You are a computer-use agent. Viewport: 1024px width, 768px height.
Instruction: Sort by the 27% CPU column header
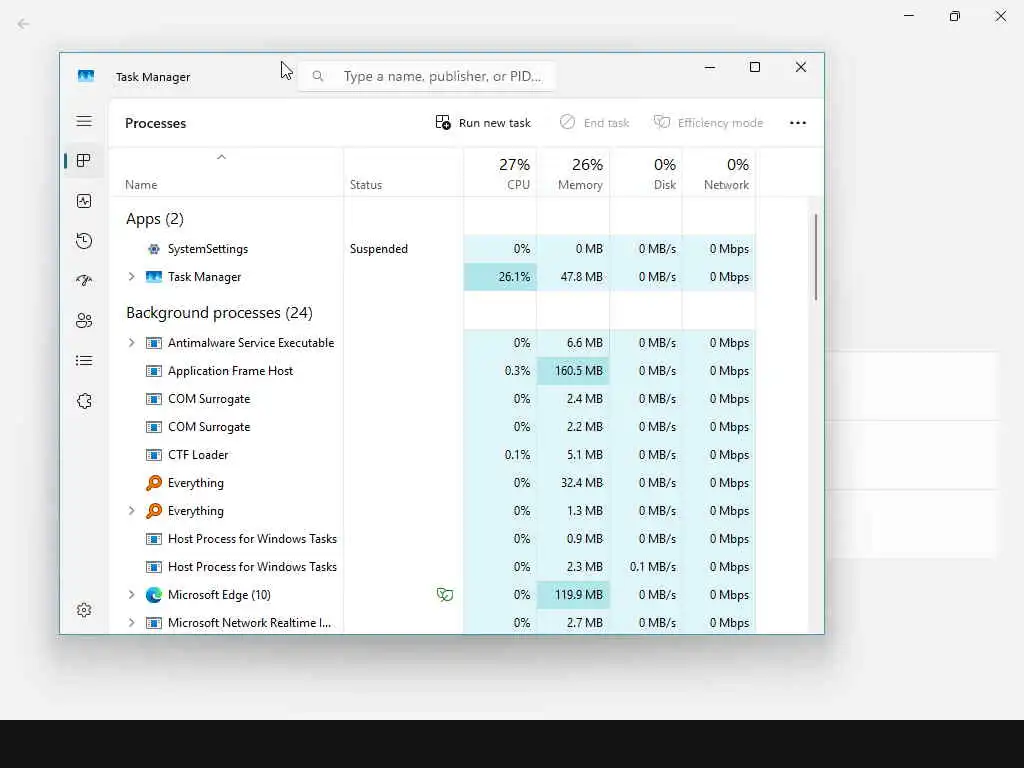pyautogui.click(x=500, y=173)
